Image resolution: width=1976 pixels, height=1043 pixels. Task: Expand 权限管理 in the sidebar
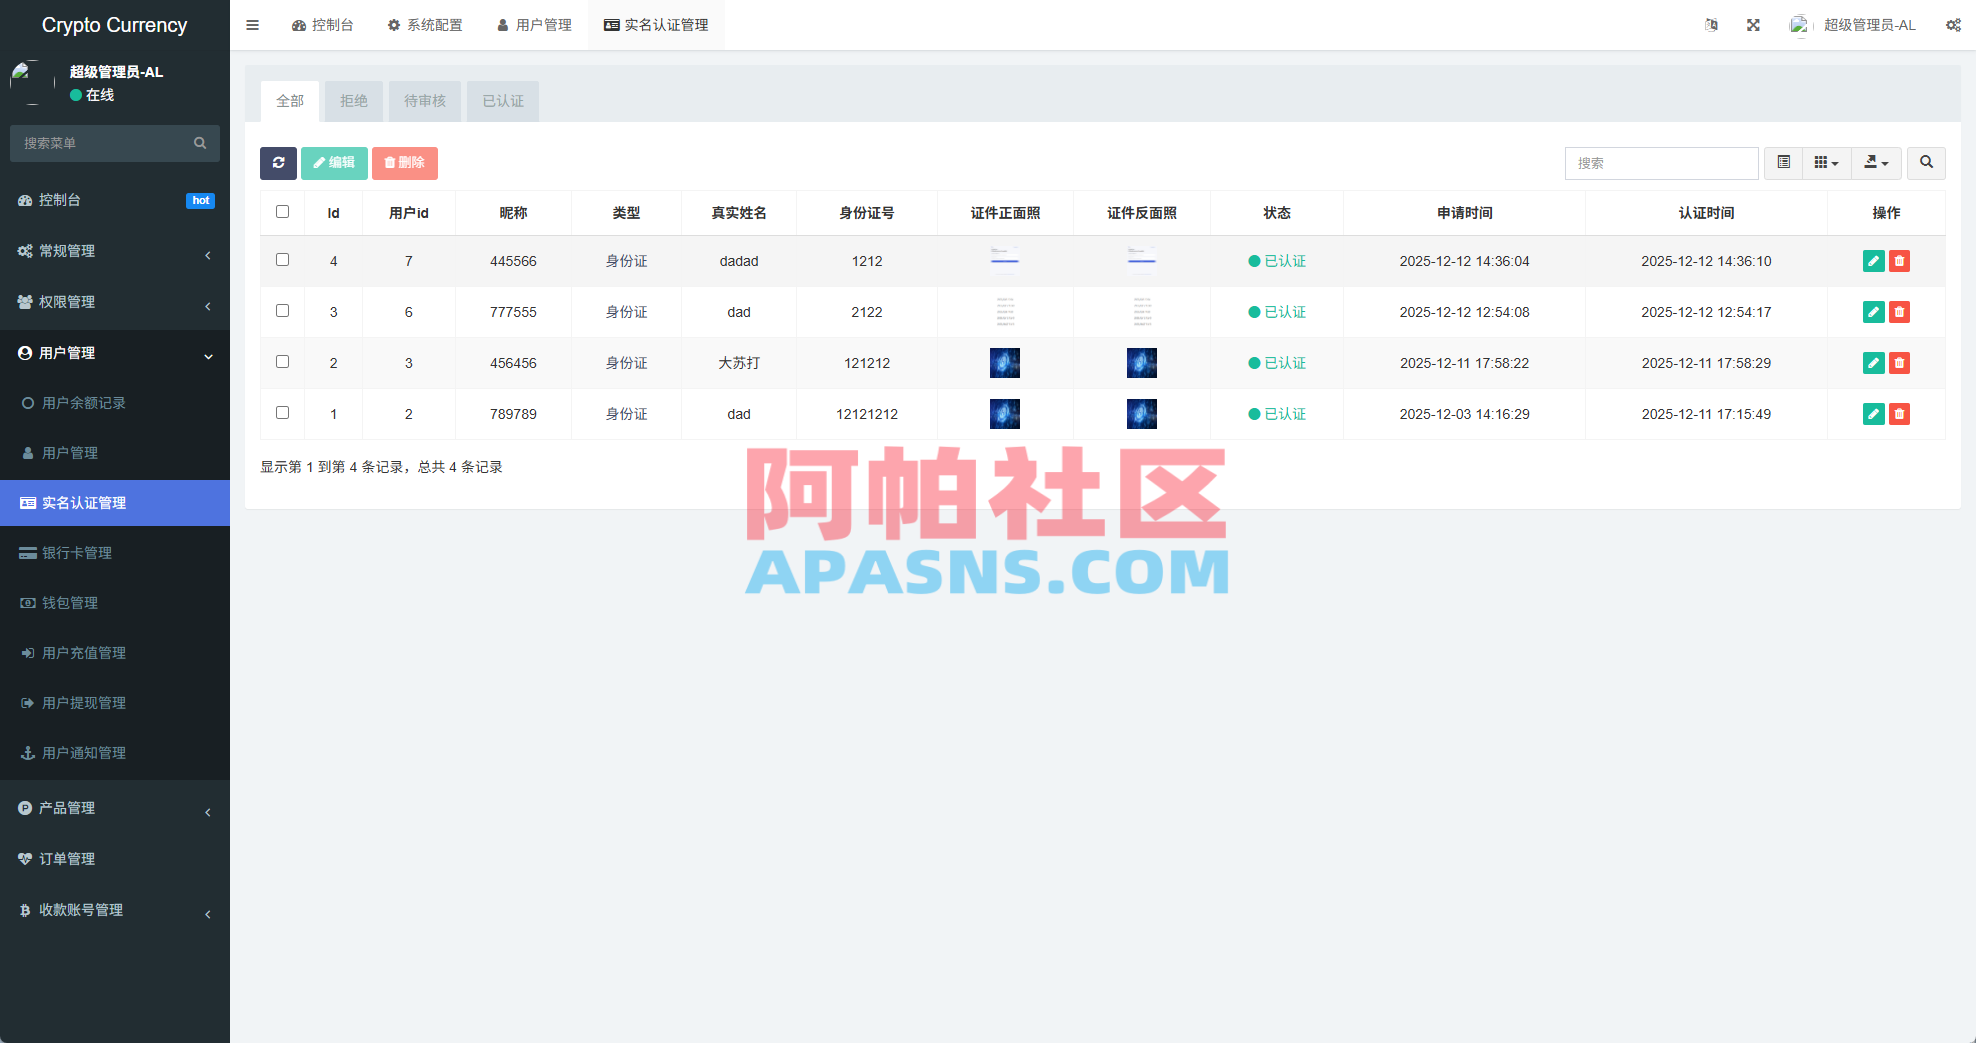[115, 302]
